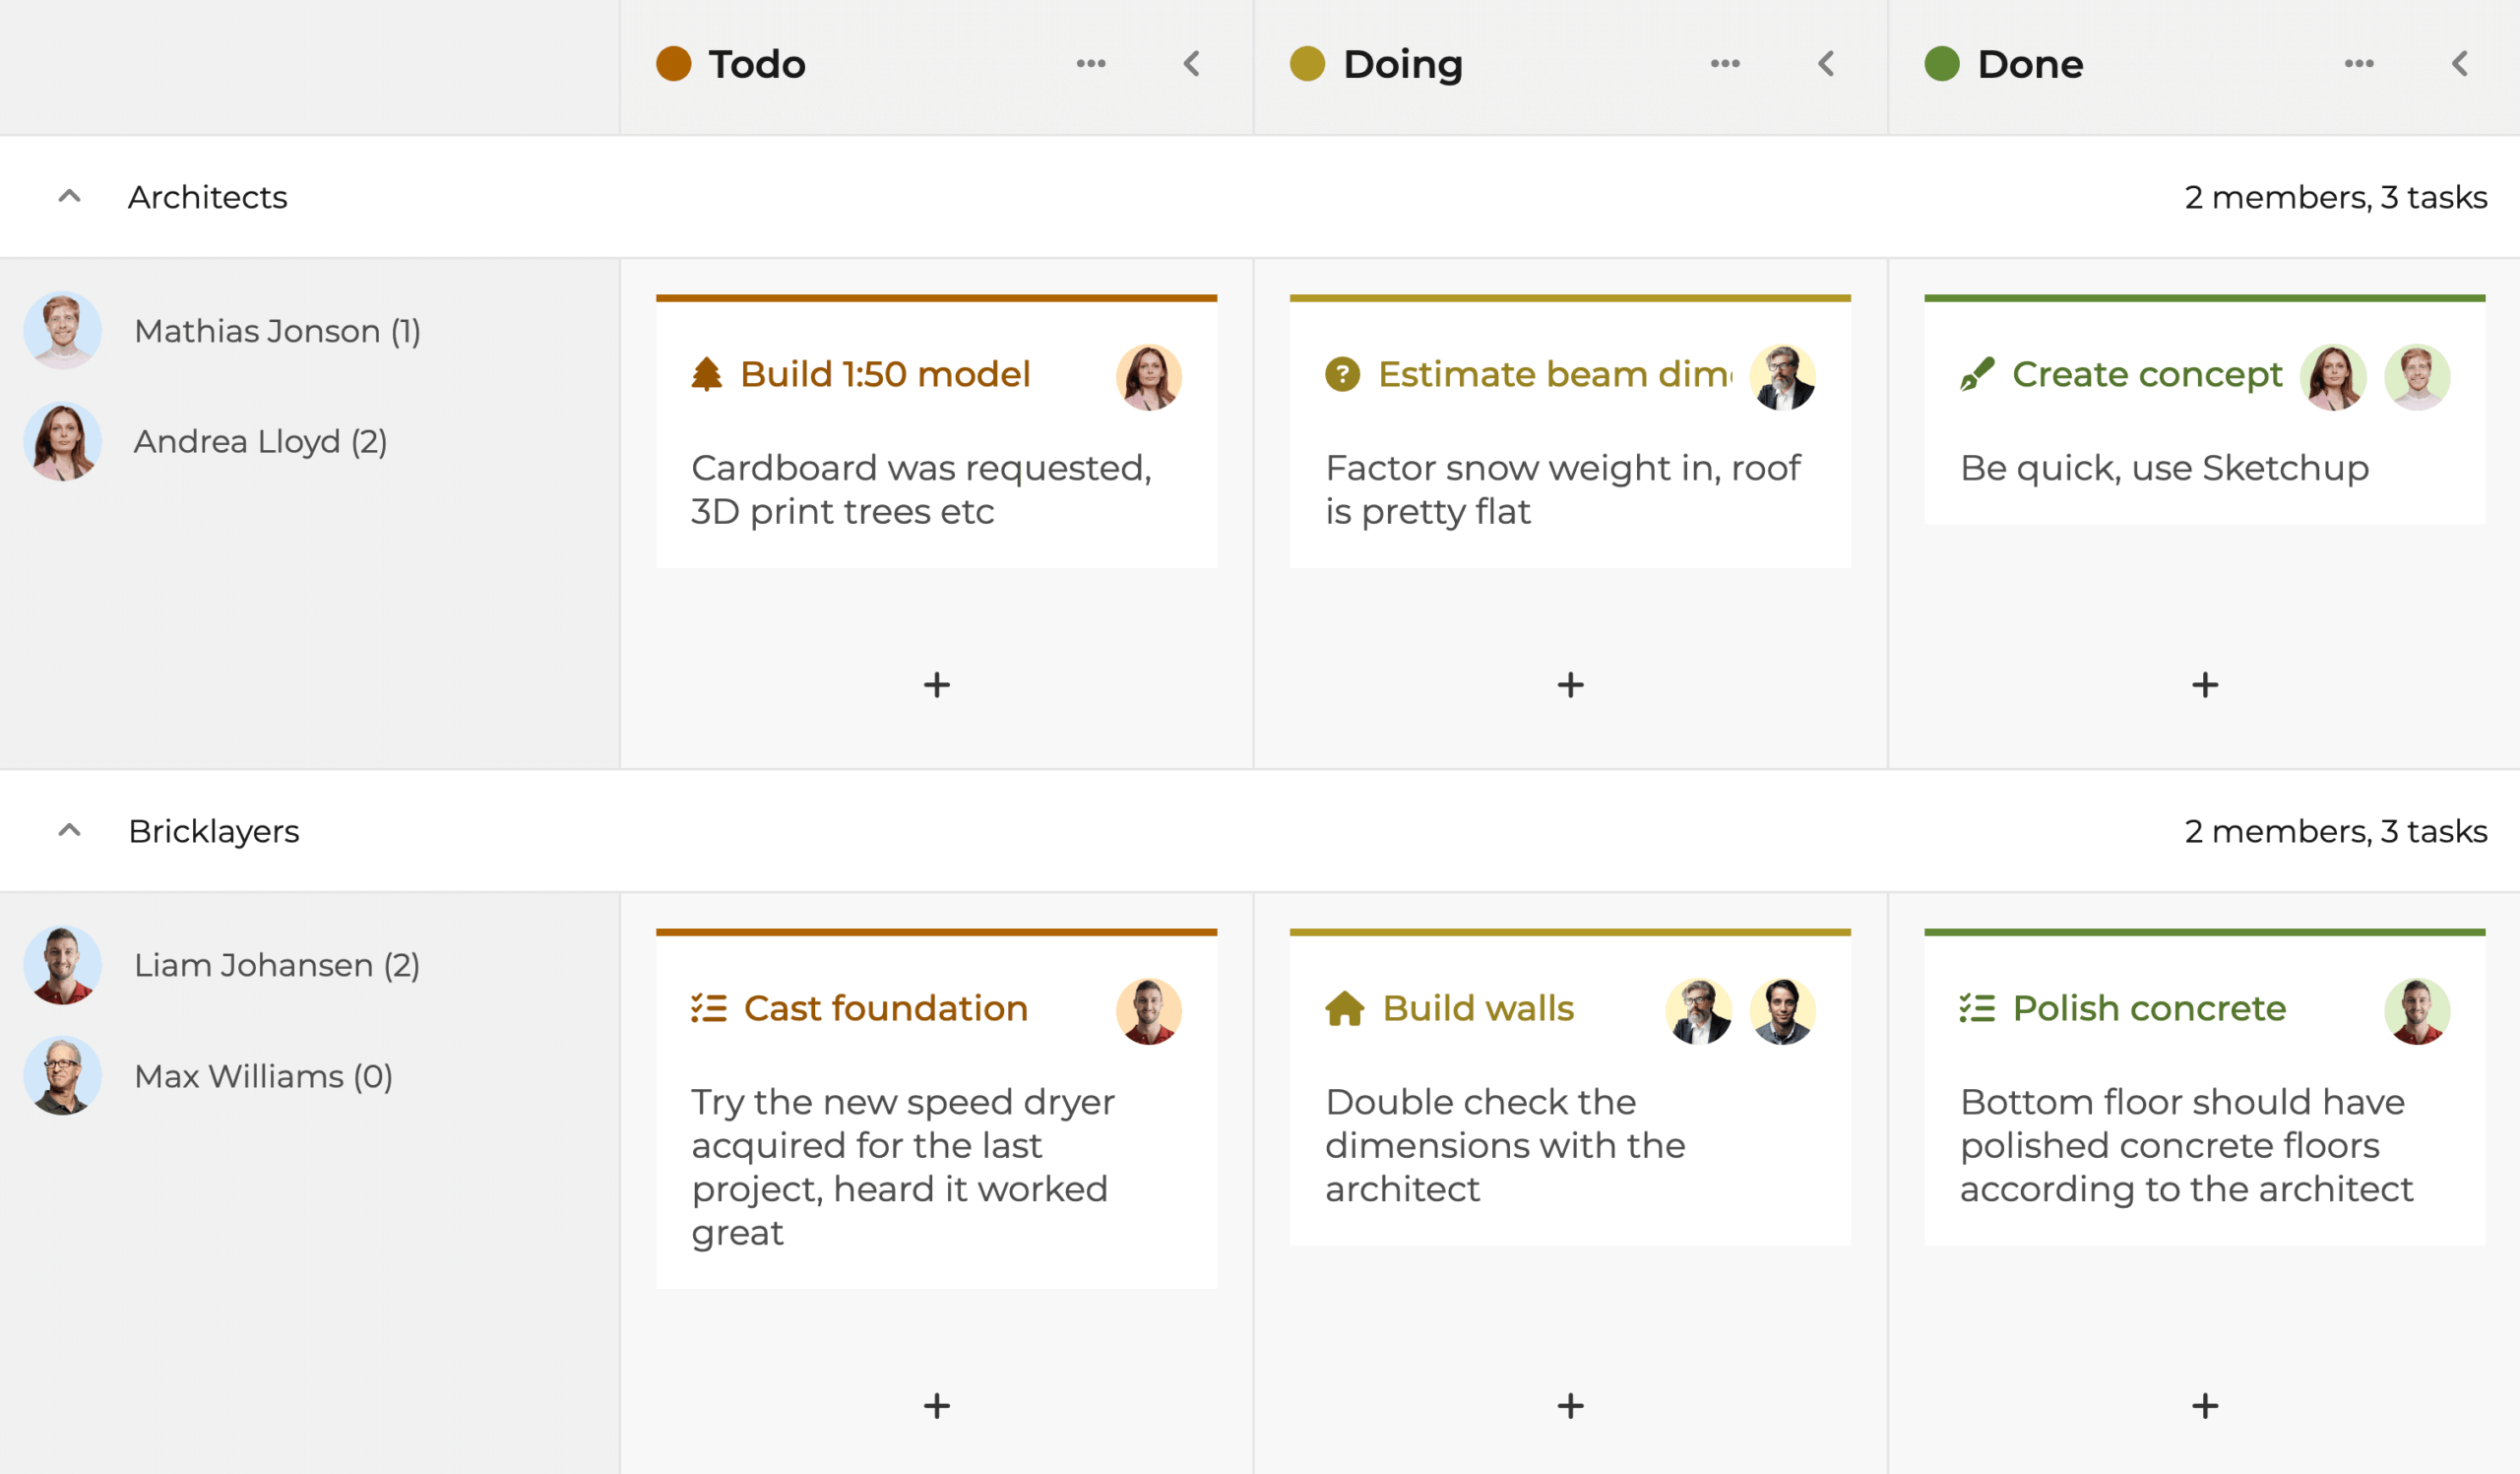Click the question mark icon on Estimate beam card
This screenshot has width=2520, height=1474.
pyautogui.click(x=1342, y=375)
